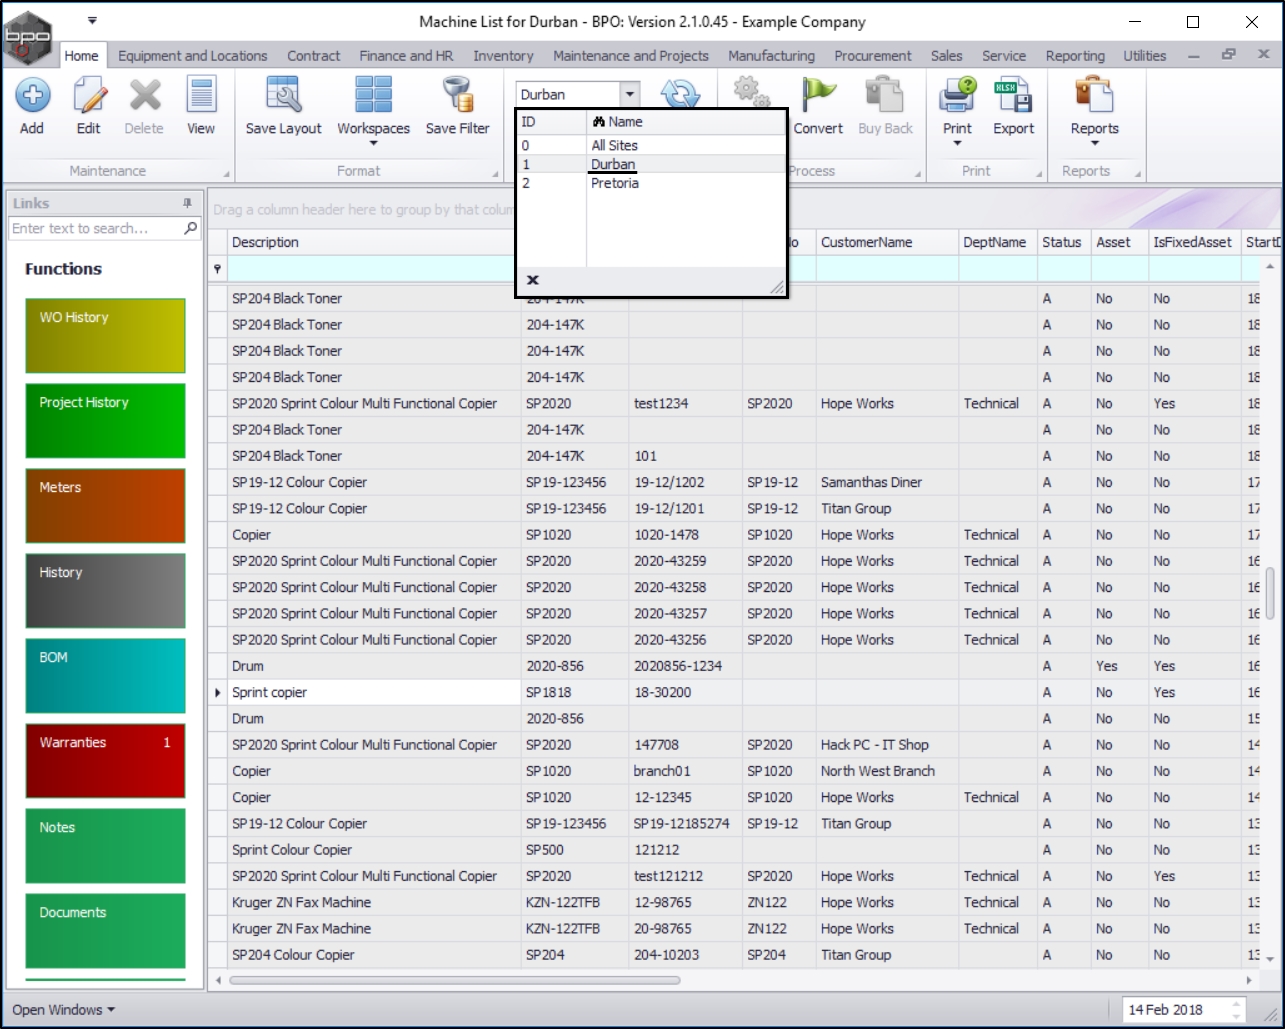Open the Warranties function tile
The image size is (1285, 1029).
point(105,761)
